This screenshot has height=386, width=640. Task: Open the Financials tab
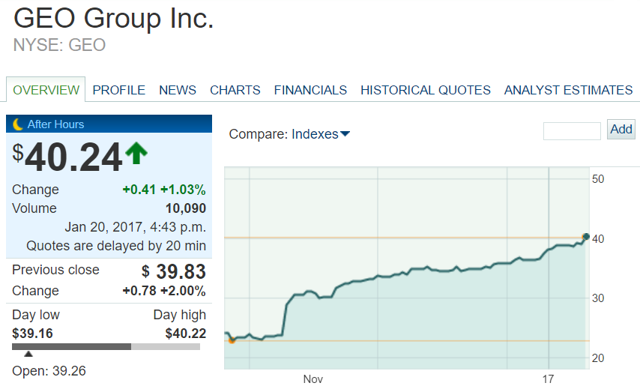[x=310, y=90]
